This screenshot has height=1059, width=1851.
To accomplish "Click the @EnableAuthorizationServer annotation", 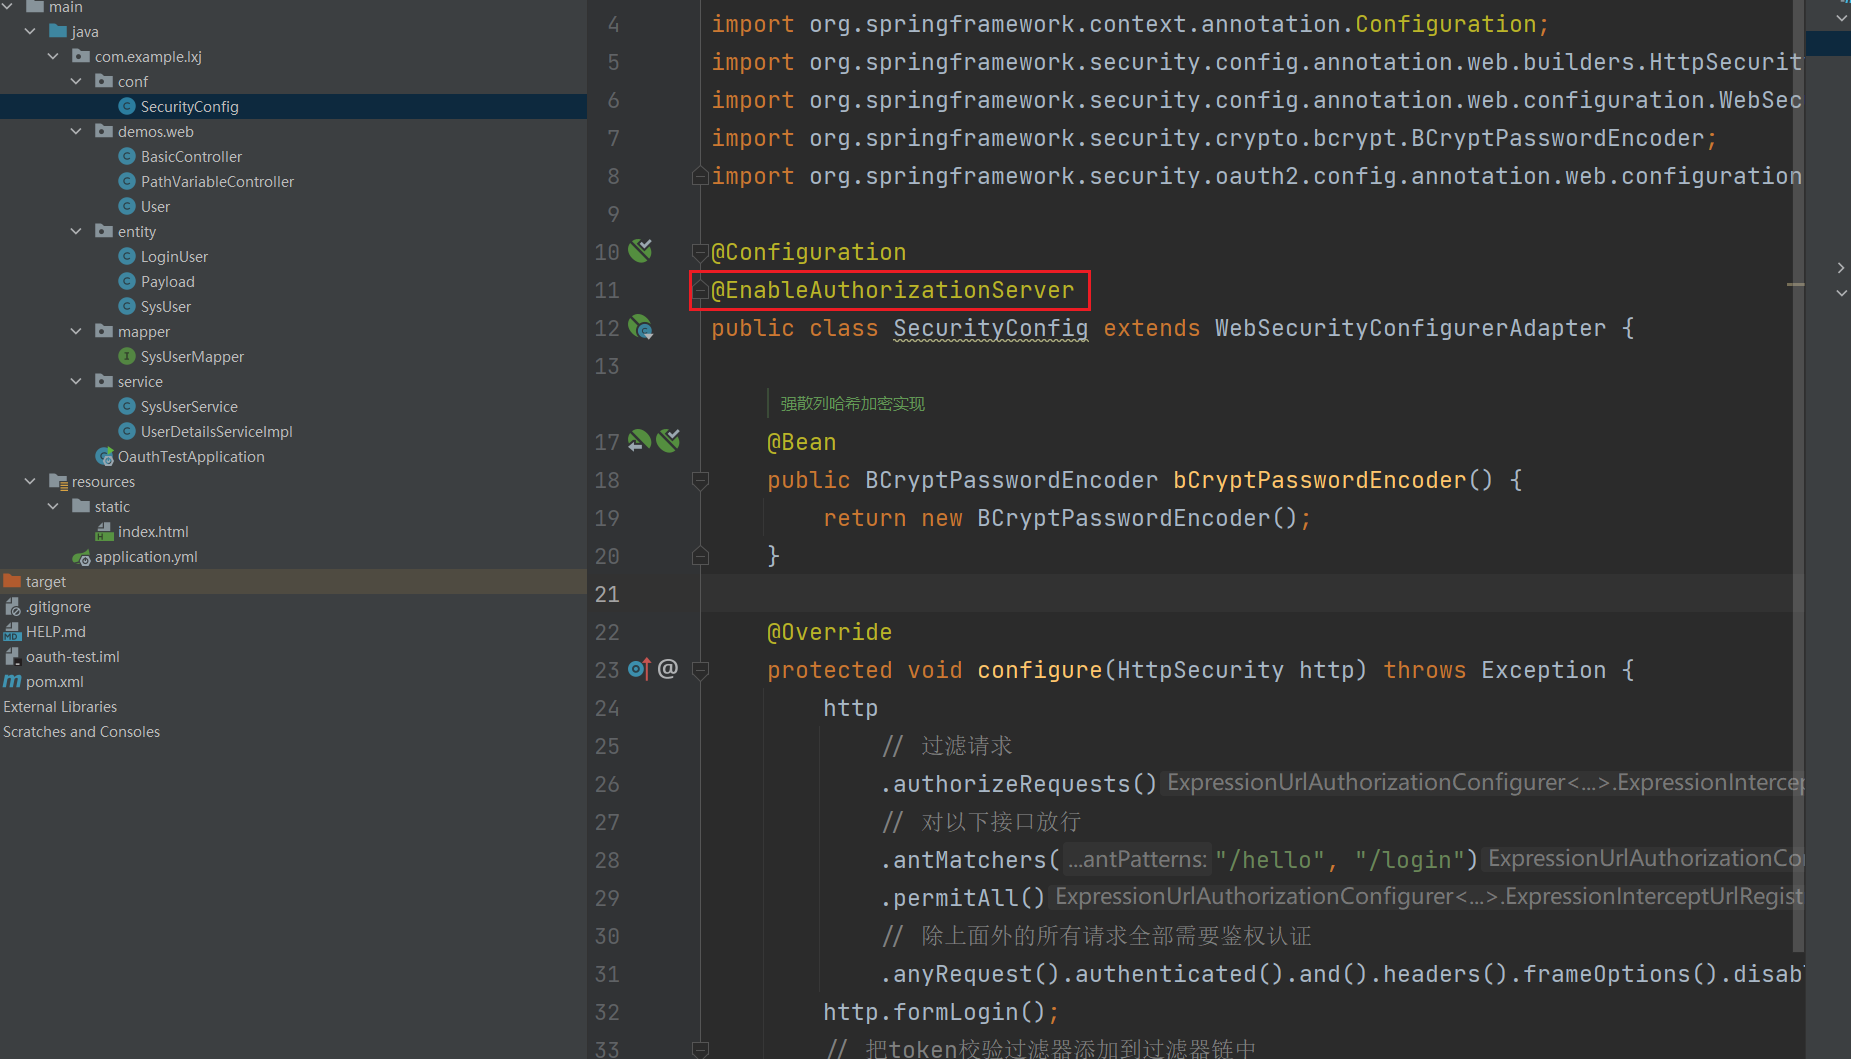I will click(892, 290).
